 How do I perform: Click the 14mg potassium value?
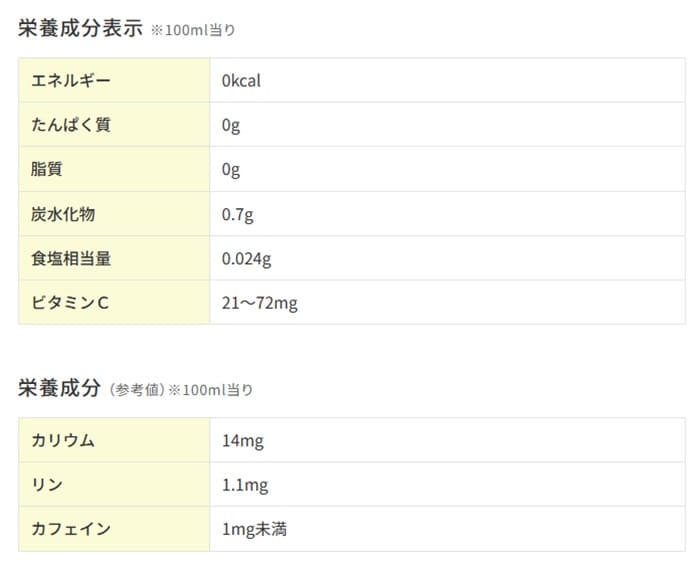pyautogui.click(x=242, y=440)
